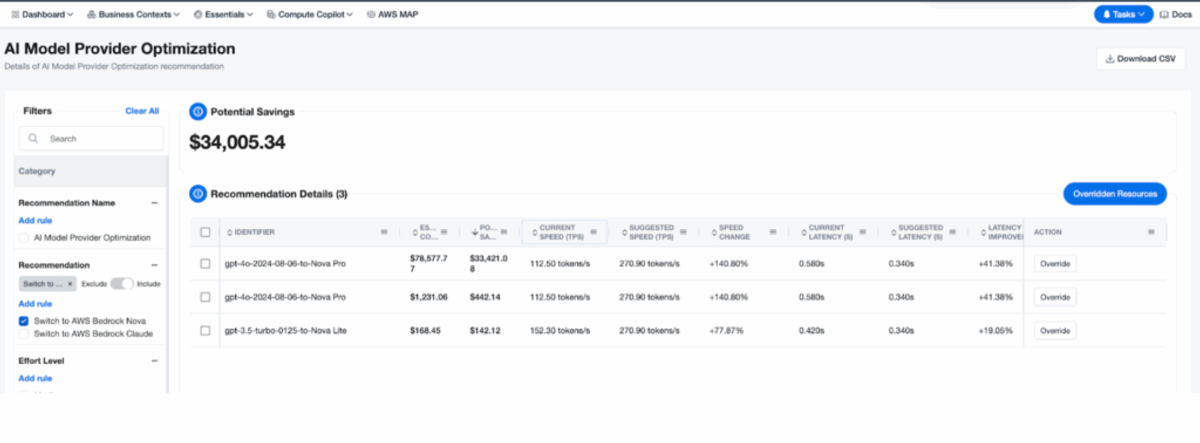Collapse the Recommendation filter section
The width and height of the screenshot is (1200, 443).
click(x=154, y=266)
